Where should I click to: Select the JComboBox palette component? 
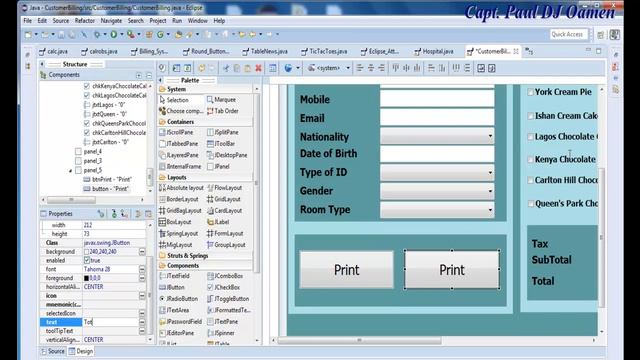(225, 276)
